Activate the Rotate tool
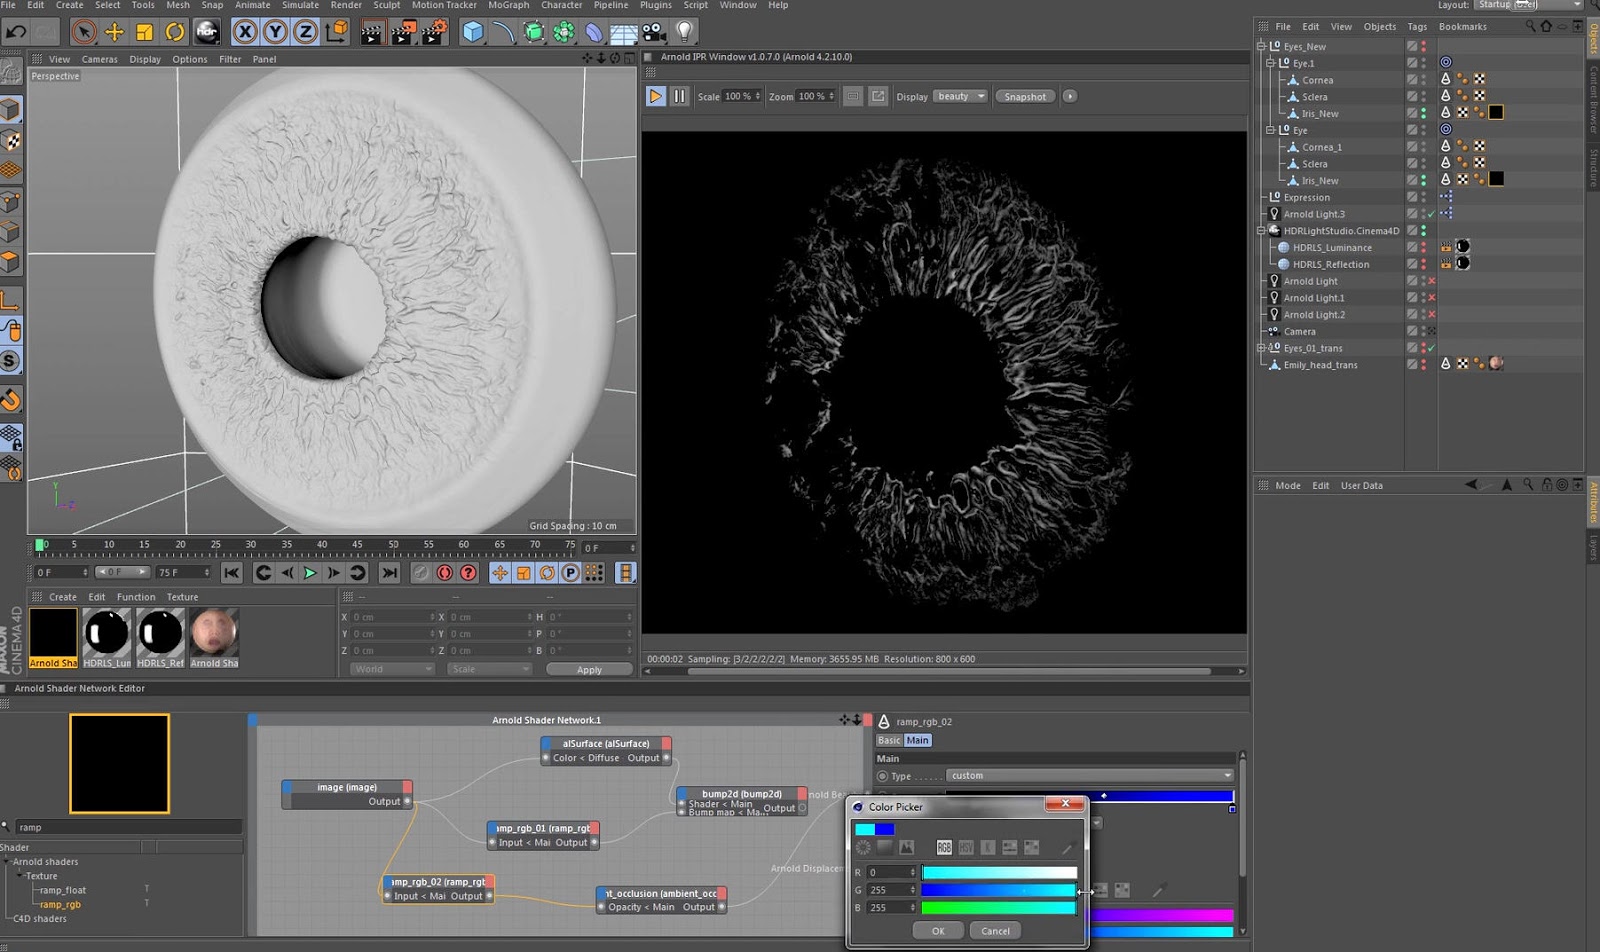The height and width of the screenshot is (952, 1600). tap(175, 32)
